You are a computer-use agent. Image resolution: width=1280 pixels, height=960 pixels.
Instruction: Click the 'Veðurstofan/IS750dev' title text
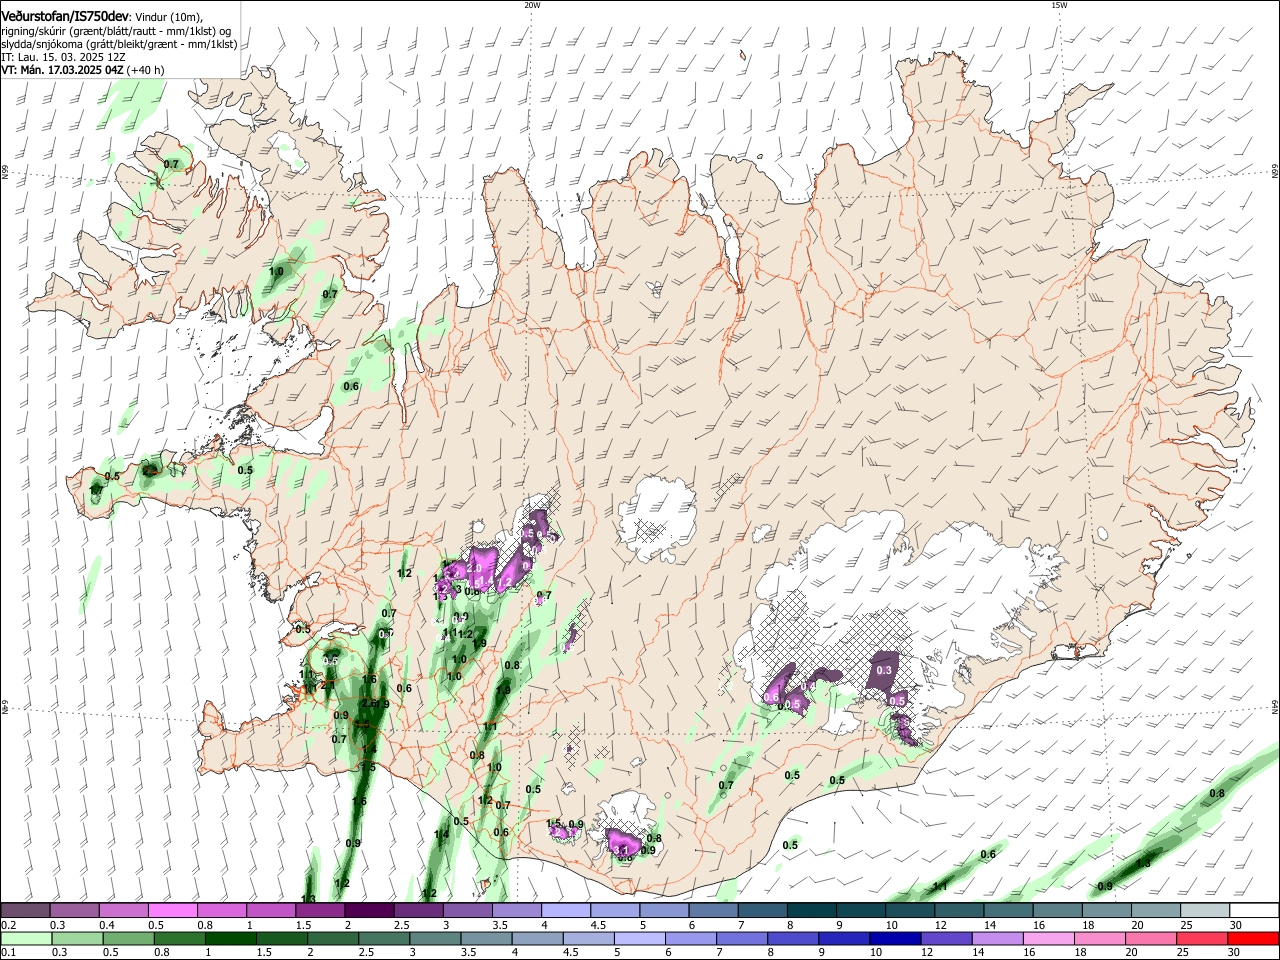(65, 17)
